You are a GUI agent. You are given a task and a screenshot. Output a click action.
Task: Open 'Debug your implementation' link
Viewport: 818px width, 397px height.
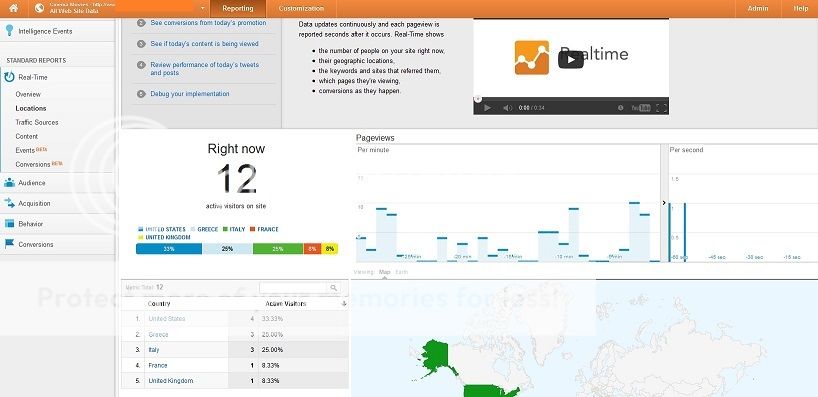pyautogui.click(x=190, y=94)
